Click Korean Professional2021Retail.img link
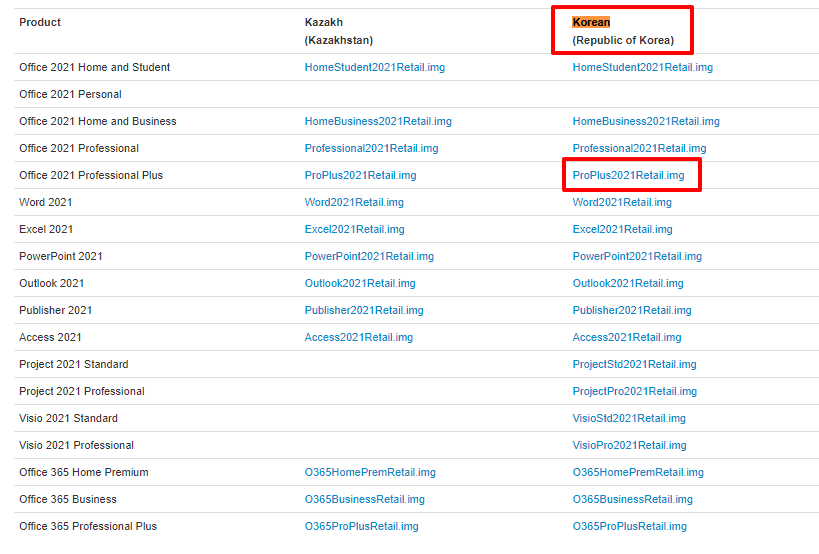The height and width of the screenshot is (554, 819). click(x=639, y=148)
